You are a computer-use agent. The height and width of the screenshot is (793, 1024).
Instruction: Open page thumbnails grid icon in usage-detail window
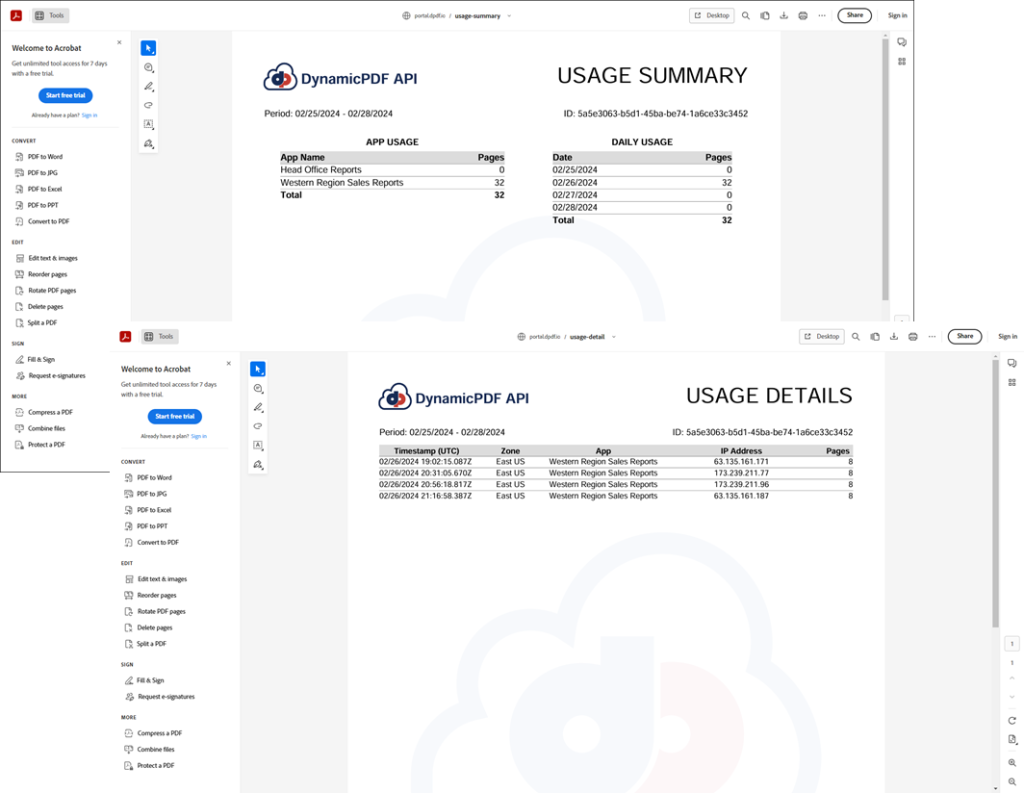pyautogui.click(x=1012, y=382)
